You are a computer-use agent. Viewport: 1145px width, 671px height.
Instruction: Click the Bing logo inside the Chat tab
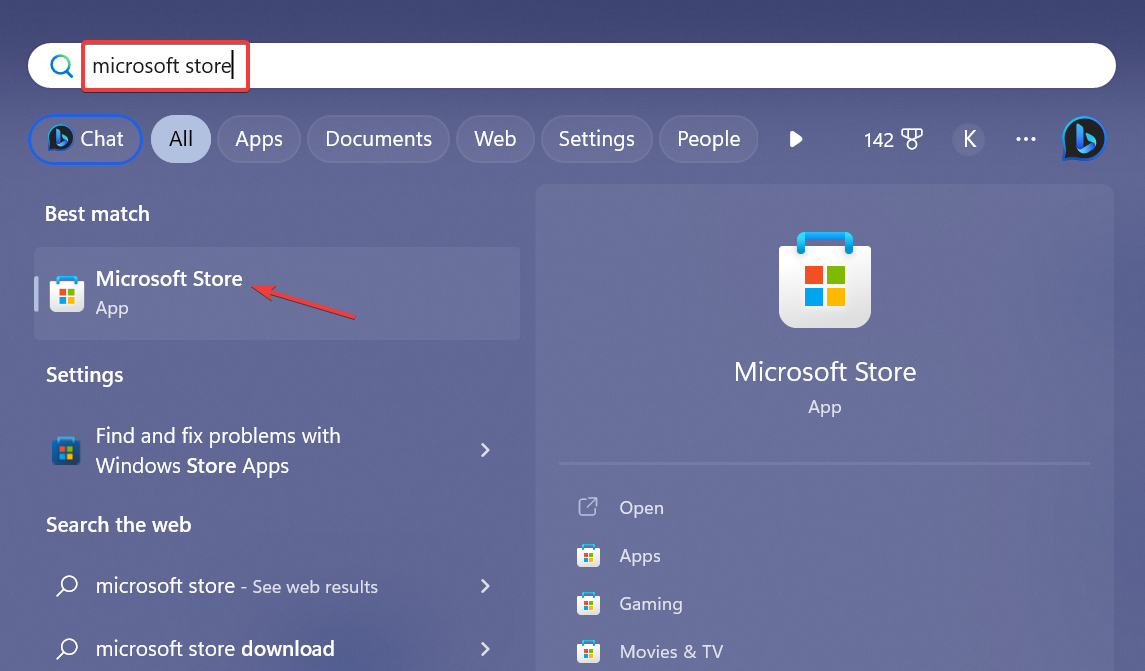pyautogui.click(x=61, y=138)
